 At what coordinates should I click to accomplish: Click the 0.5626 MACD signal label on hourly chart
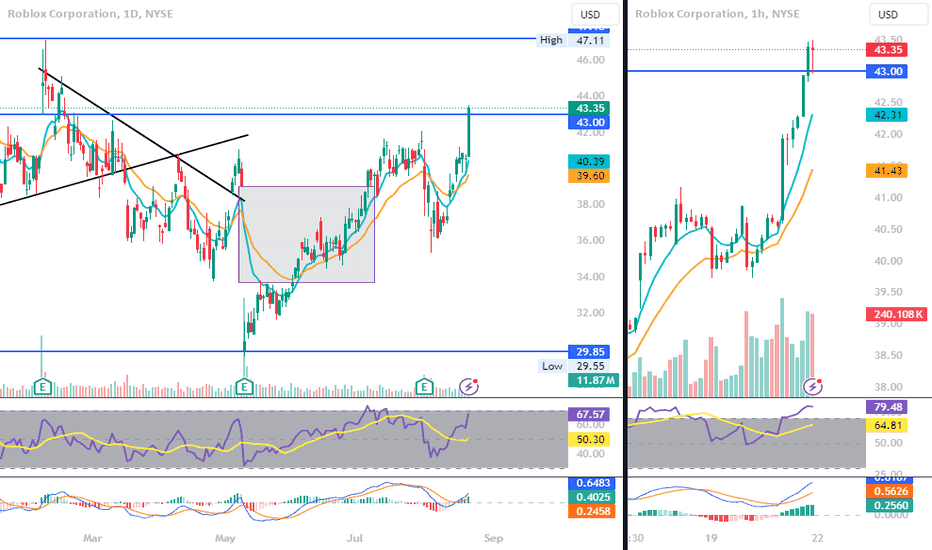click(x=890, y=491)
